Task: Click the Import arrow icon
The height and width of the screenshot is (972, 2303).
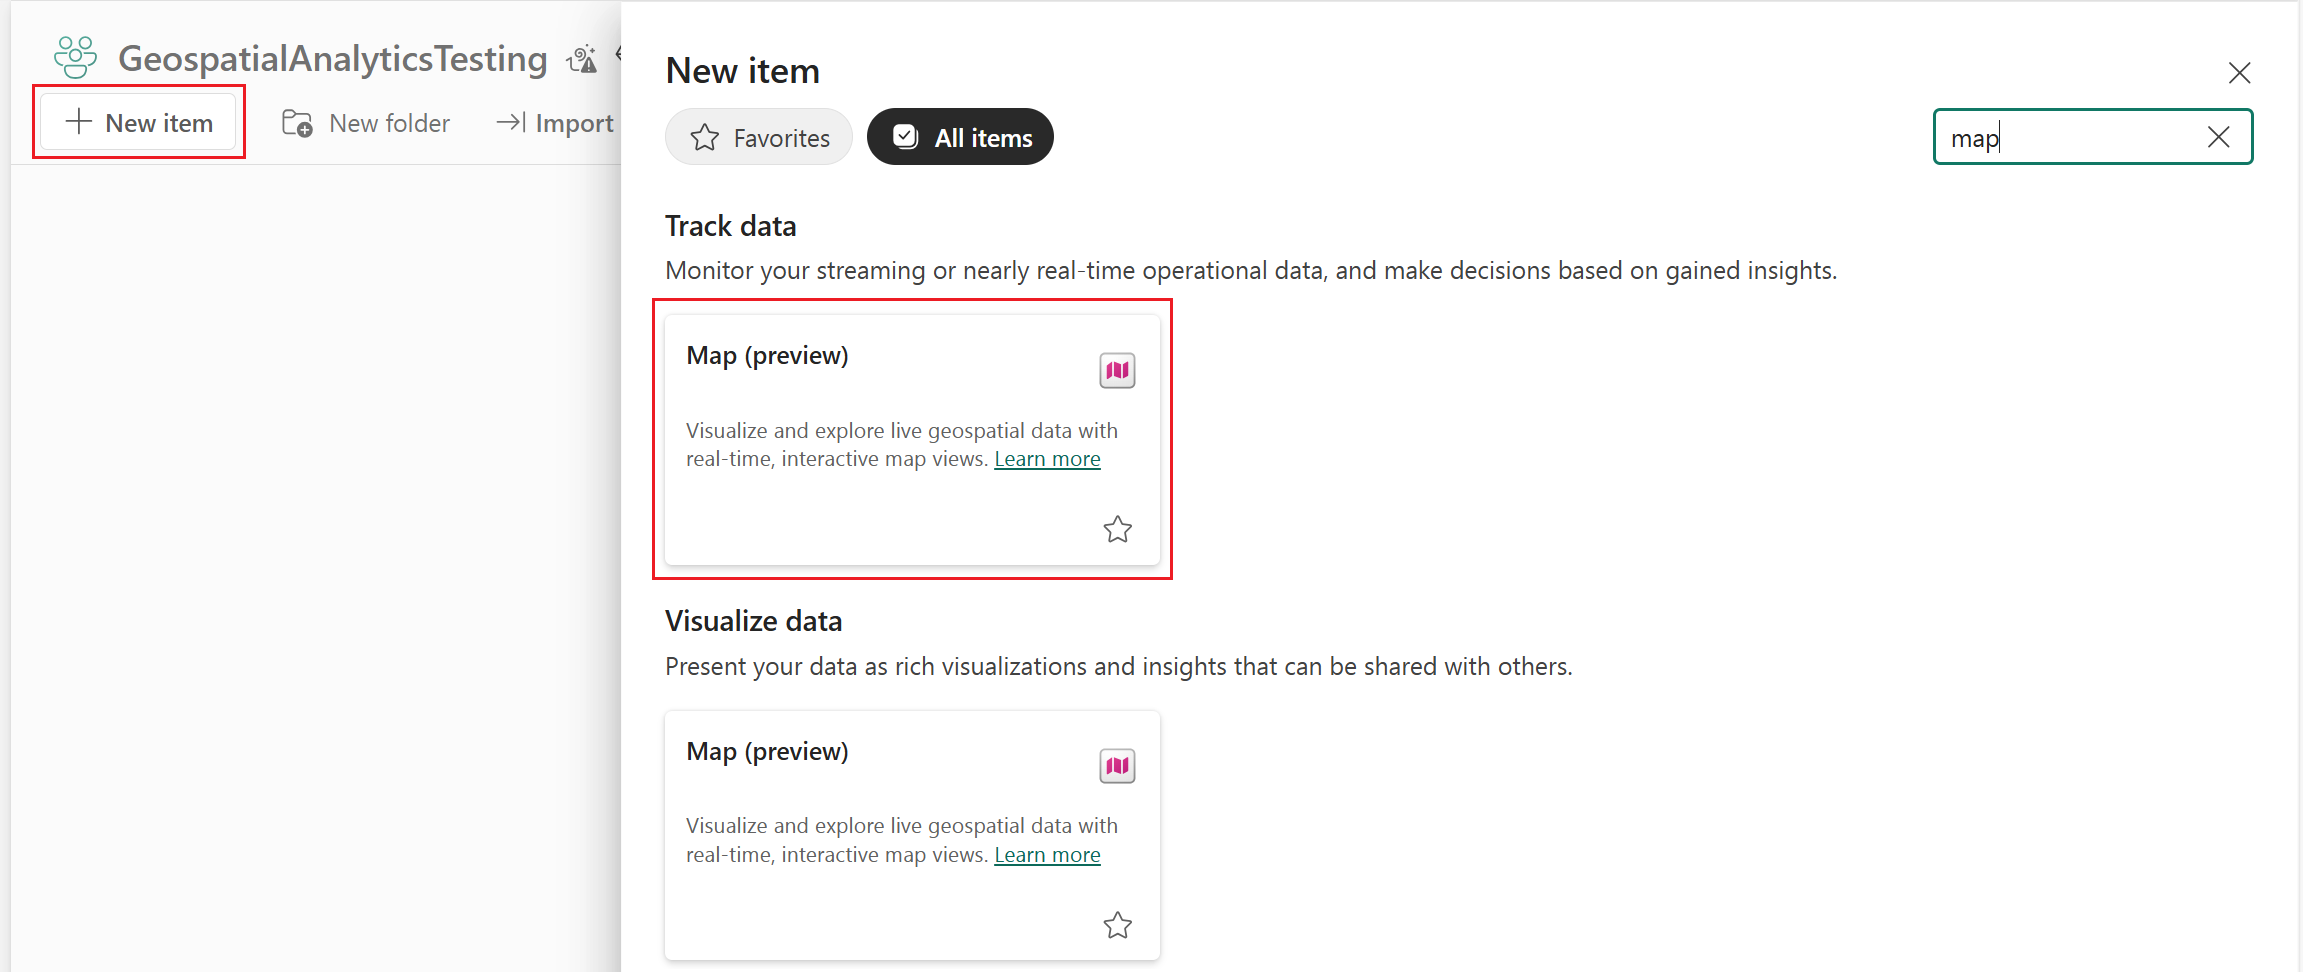Action: (511, 122)
